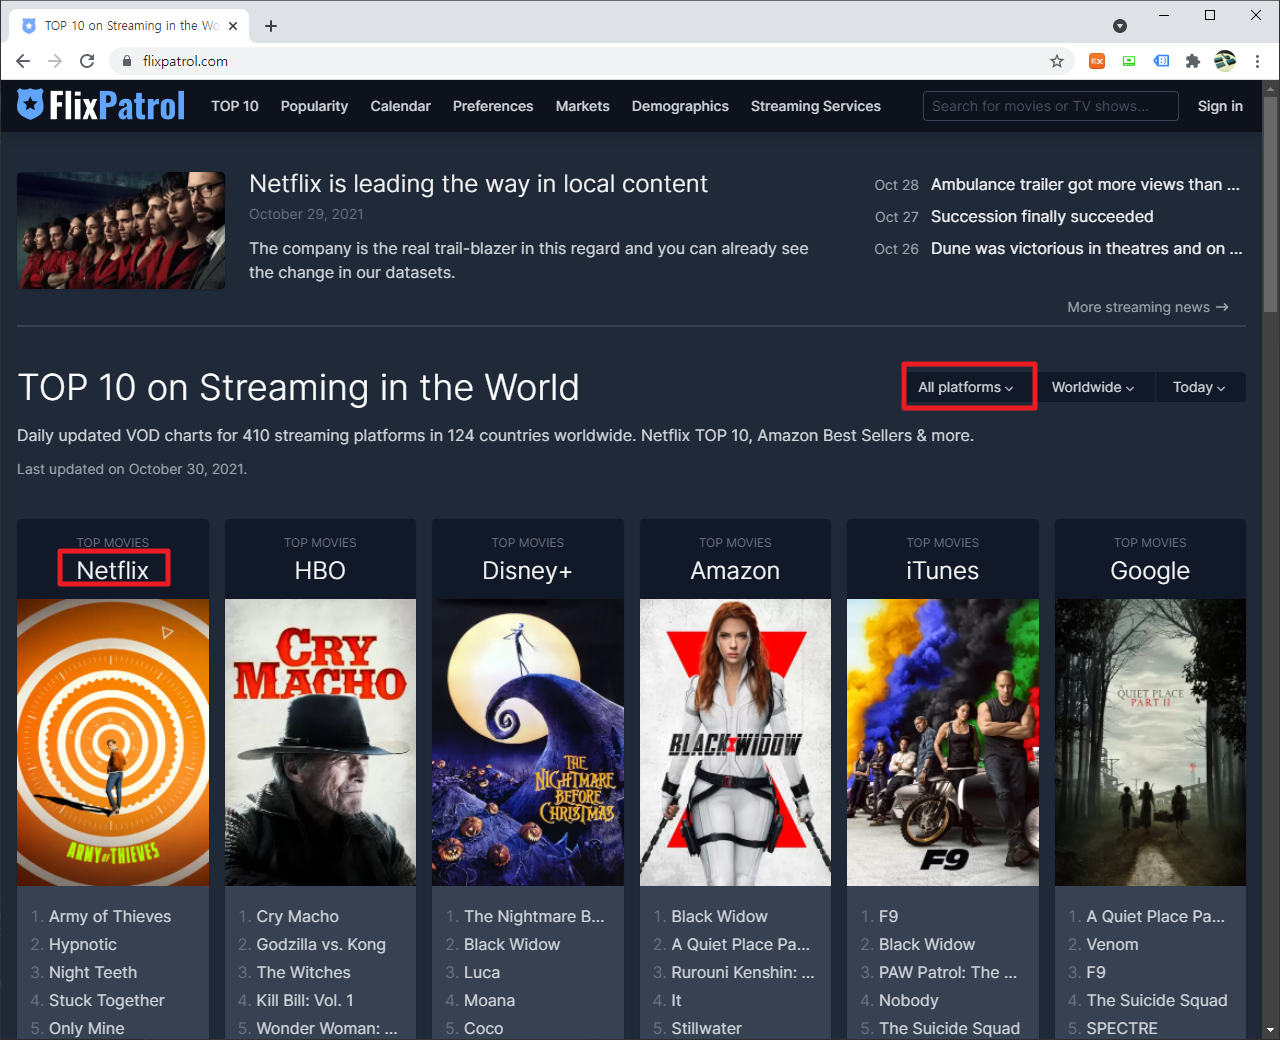Open Preferences menu item
The width and height of the screenshot is (1280, 1040).
[x=493, y=106]
